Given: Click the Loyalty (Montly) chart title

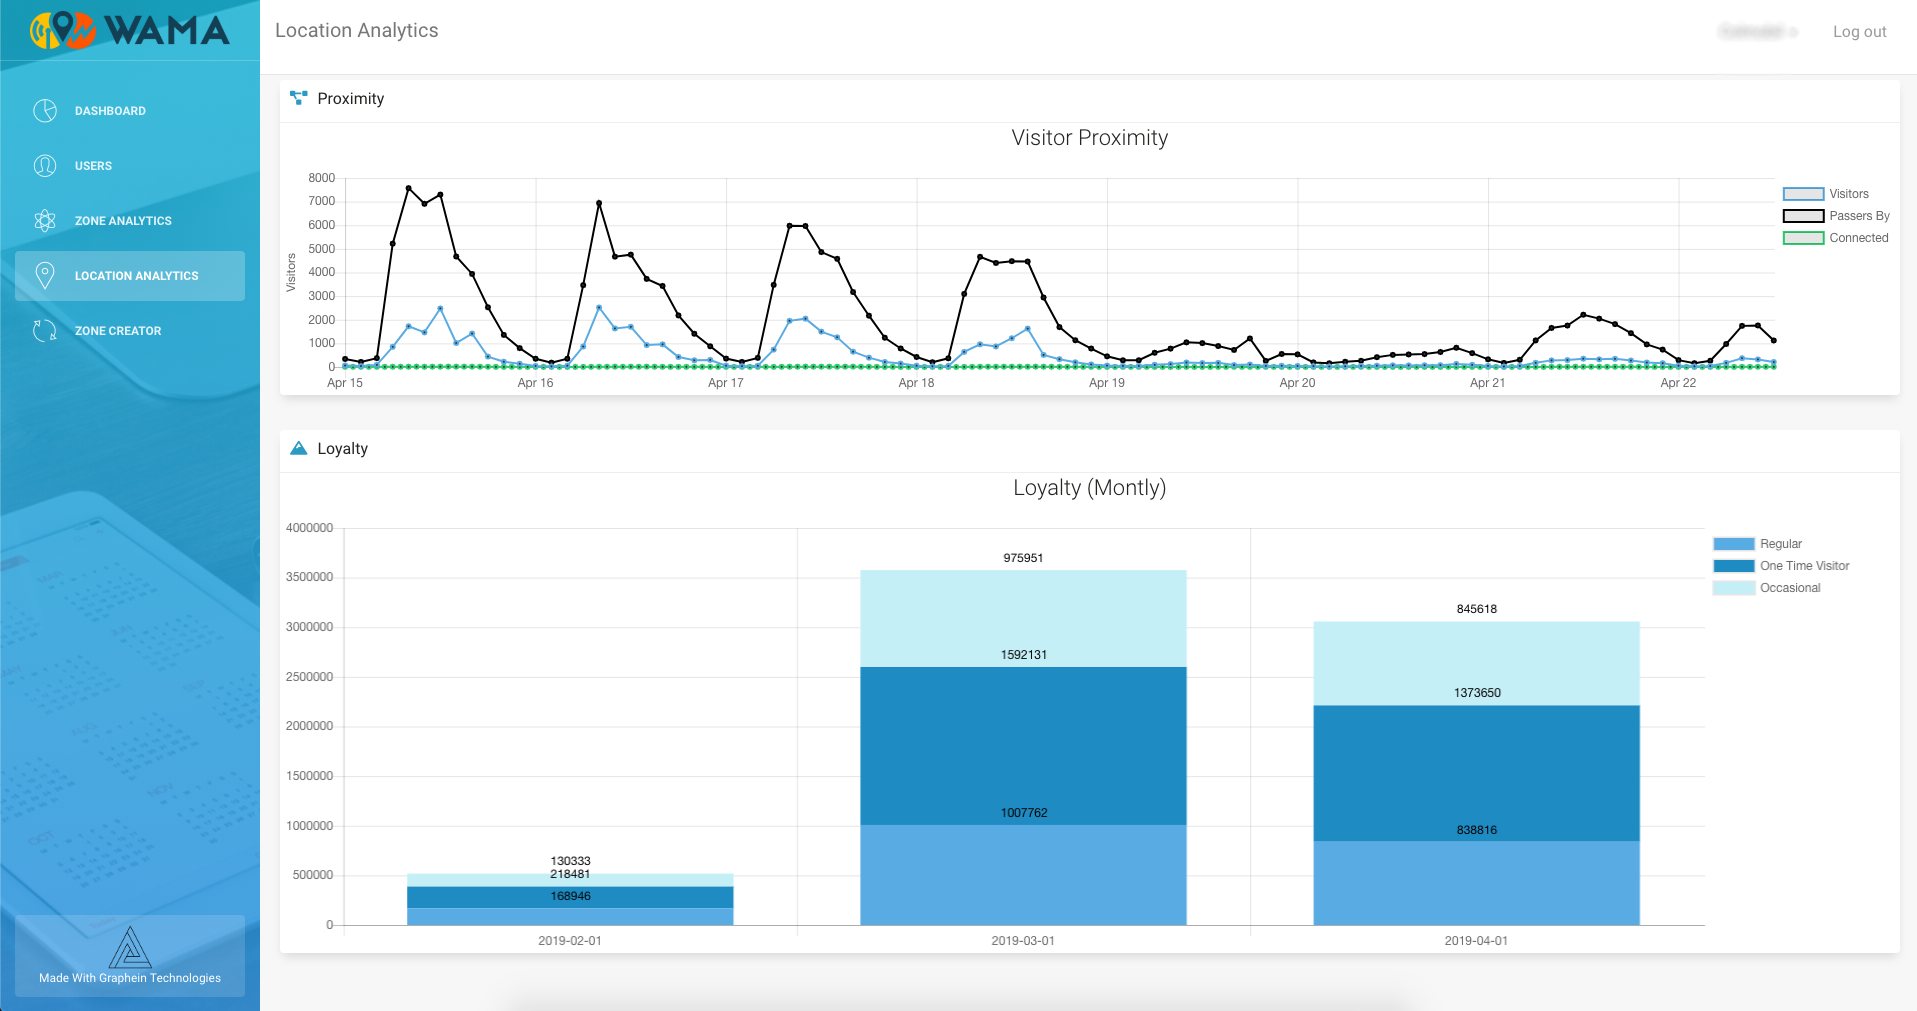Looking at the screenshot, I should point(1089,488).
